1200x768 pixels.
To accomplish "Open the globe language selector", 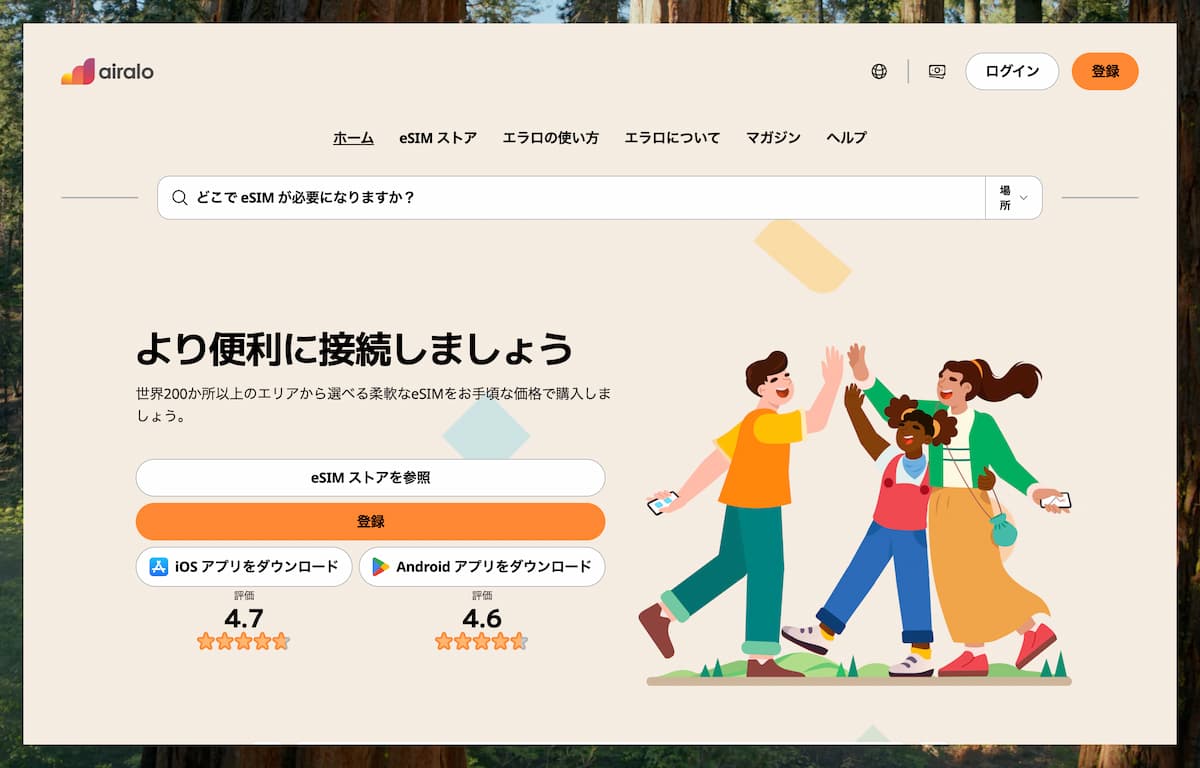I will pos(879,72).
